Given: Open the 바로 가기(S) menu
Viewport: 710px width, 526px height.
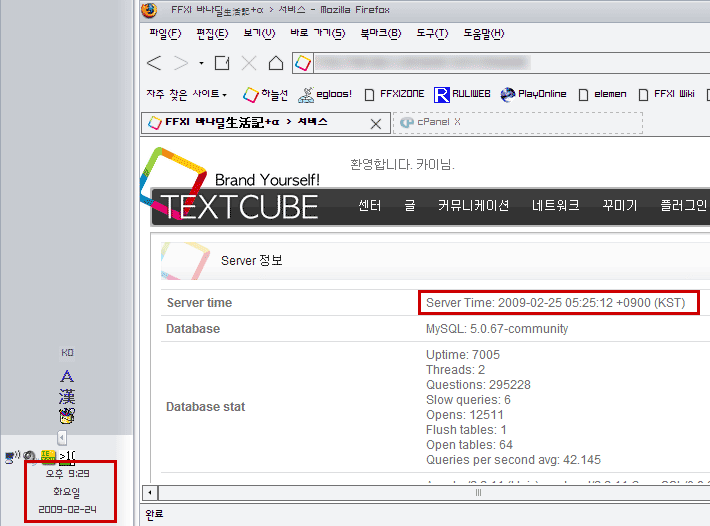Looking at the screenshot, I should pyautogui.click(x=317, y=33).
